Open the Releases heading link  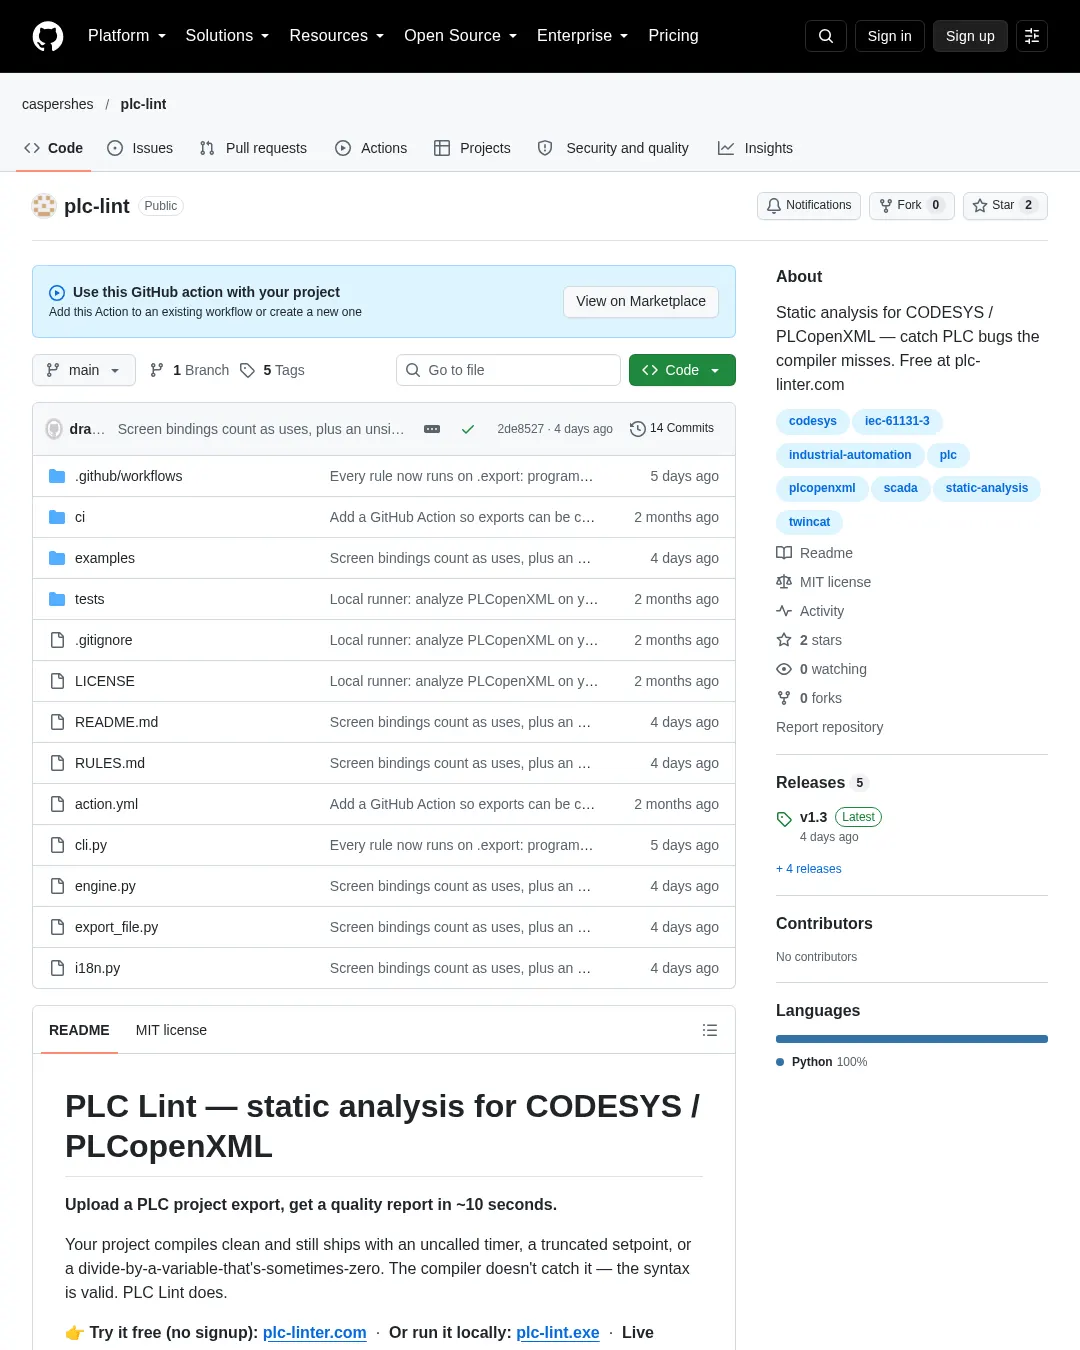pyautogui.click(x=823, y=782)
